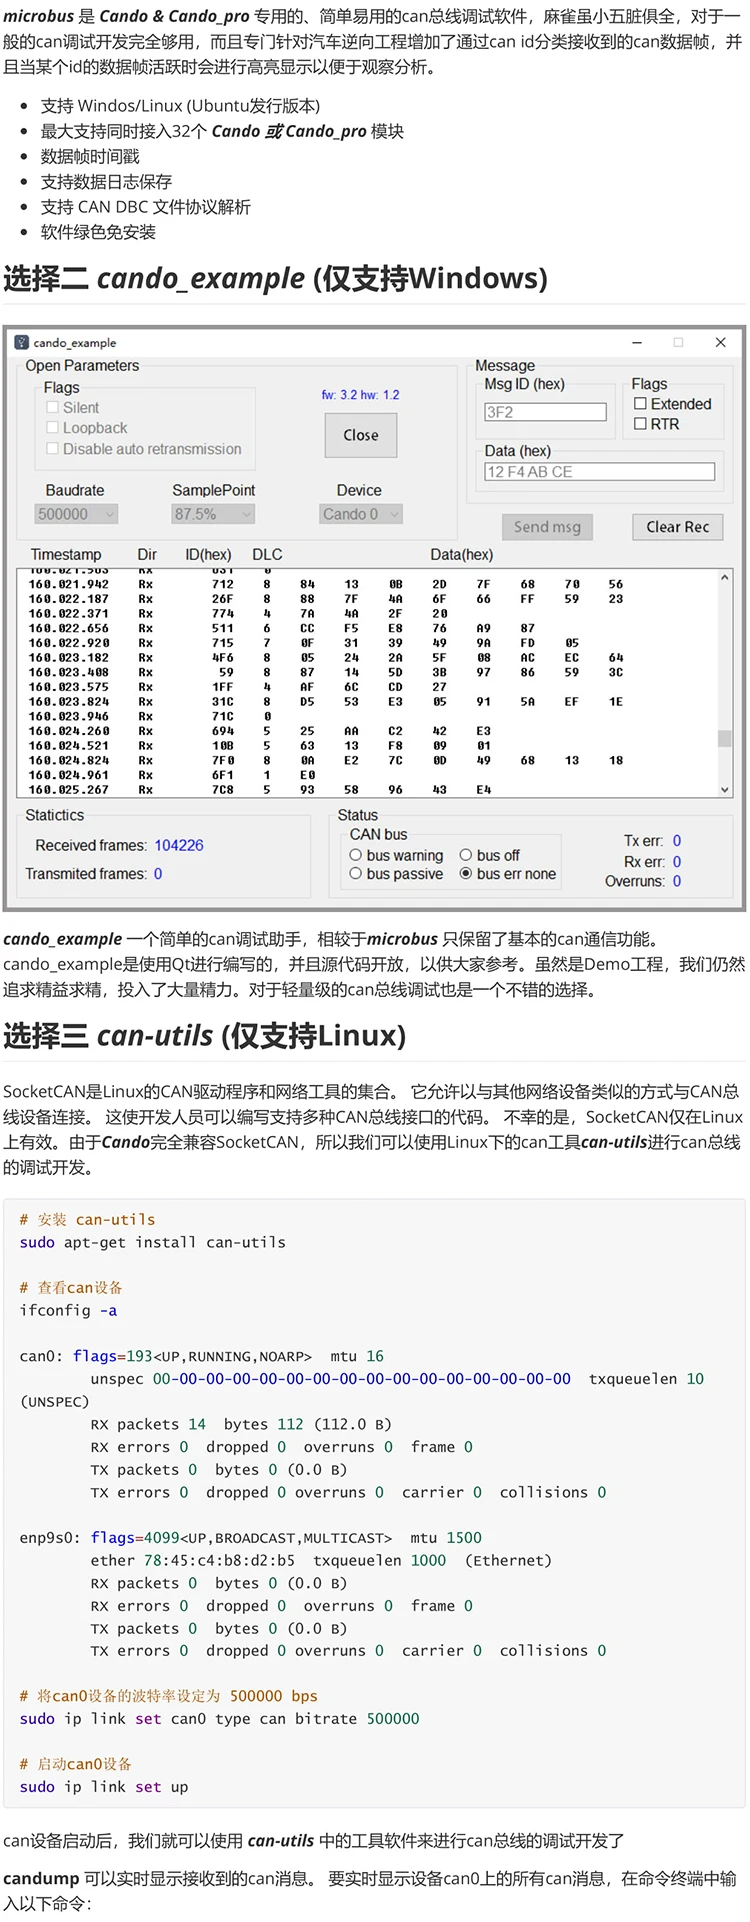Image resolution: width=750 pixels, height=1922 pixels.
Task: Click the Data(hex) column header
Action: 461,554
